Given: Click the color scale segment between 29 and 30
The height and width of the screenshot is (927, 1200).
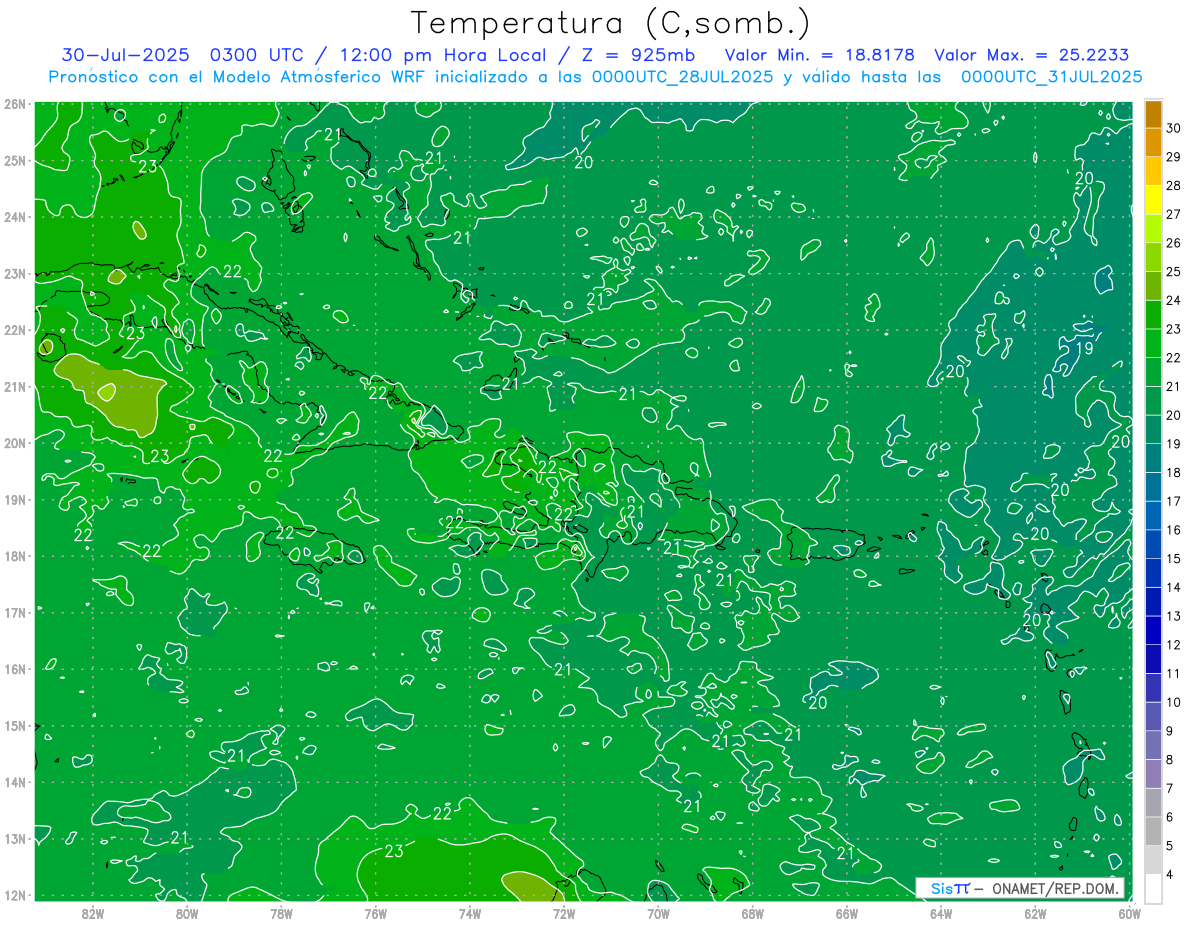Looking at the screenshot, I should [1153, 142].
